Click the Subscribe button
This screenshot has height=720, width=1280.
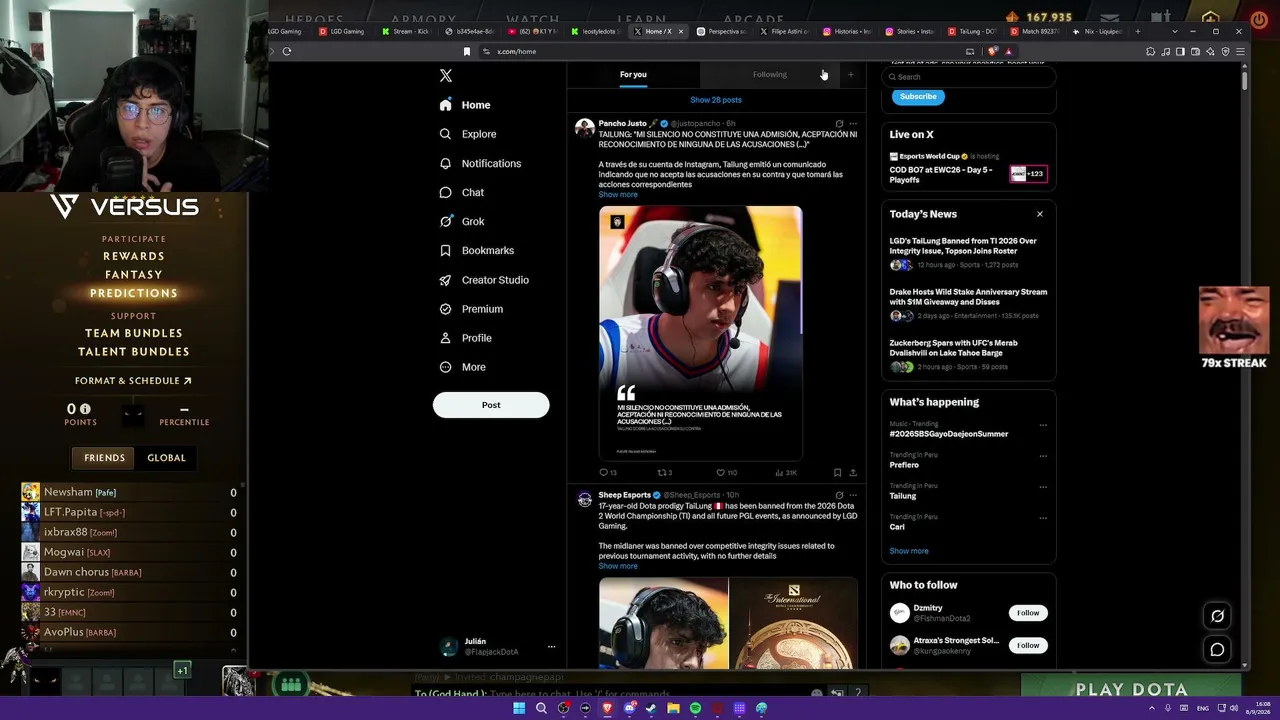coord(918,97)
